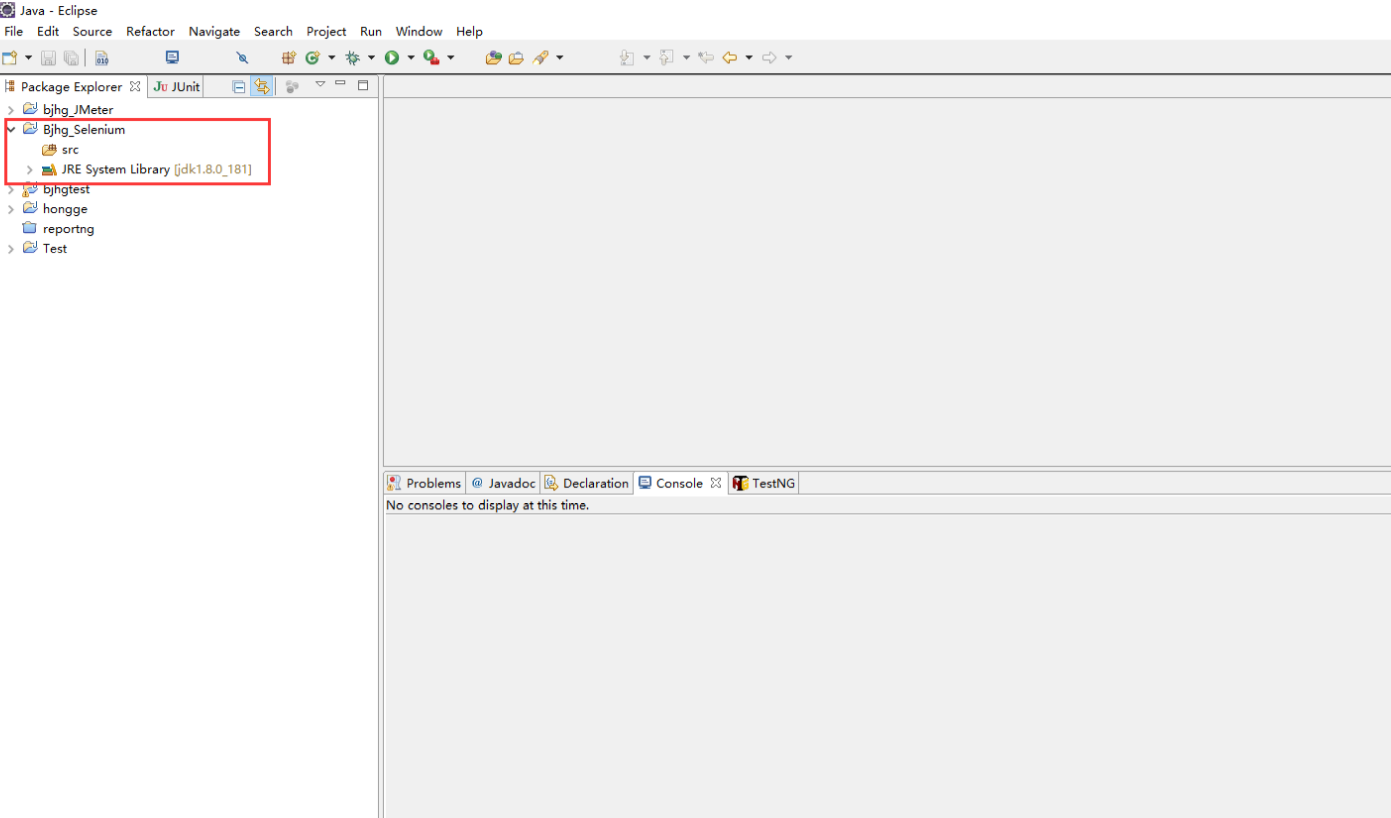The image size is (1391, 818).
Task: Click the blue monitor console toolbar icon
Action: click(x=172, y=58)
